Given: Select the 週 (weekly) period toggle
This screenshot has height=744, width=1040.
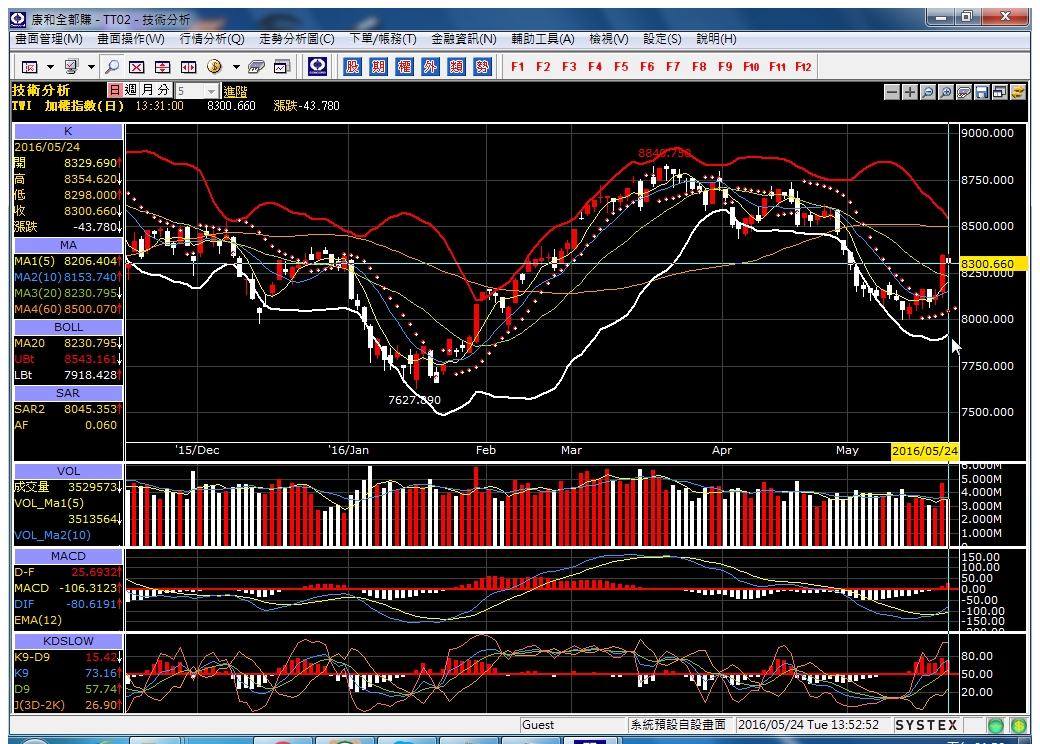Looking at the screenshot, I should point(131,90).
